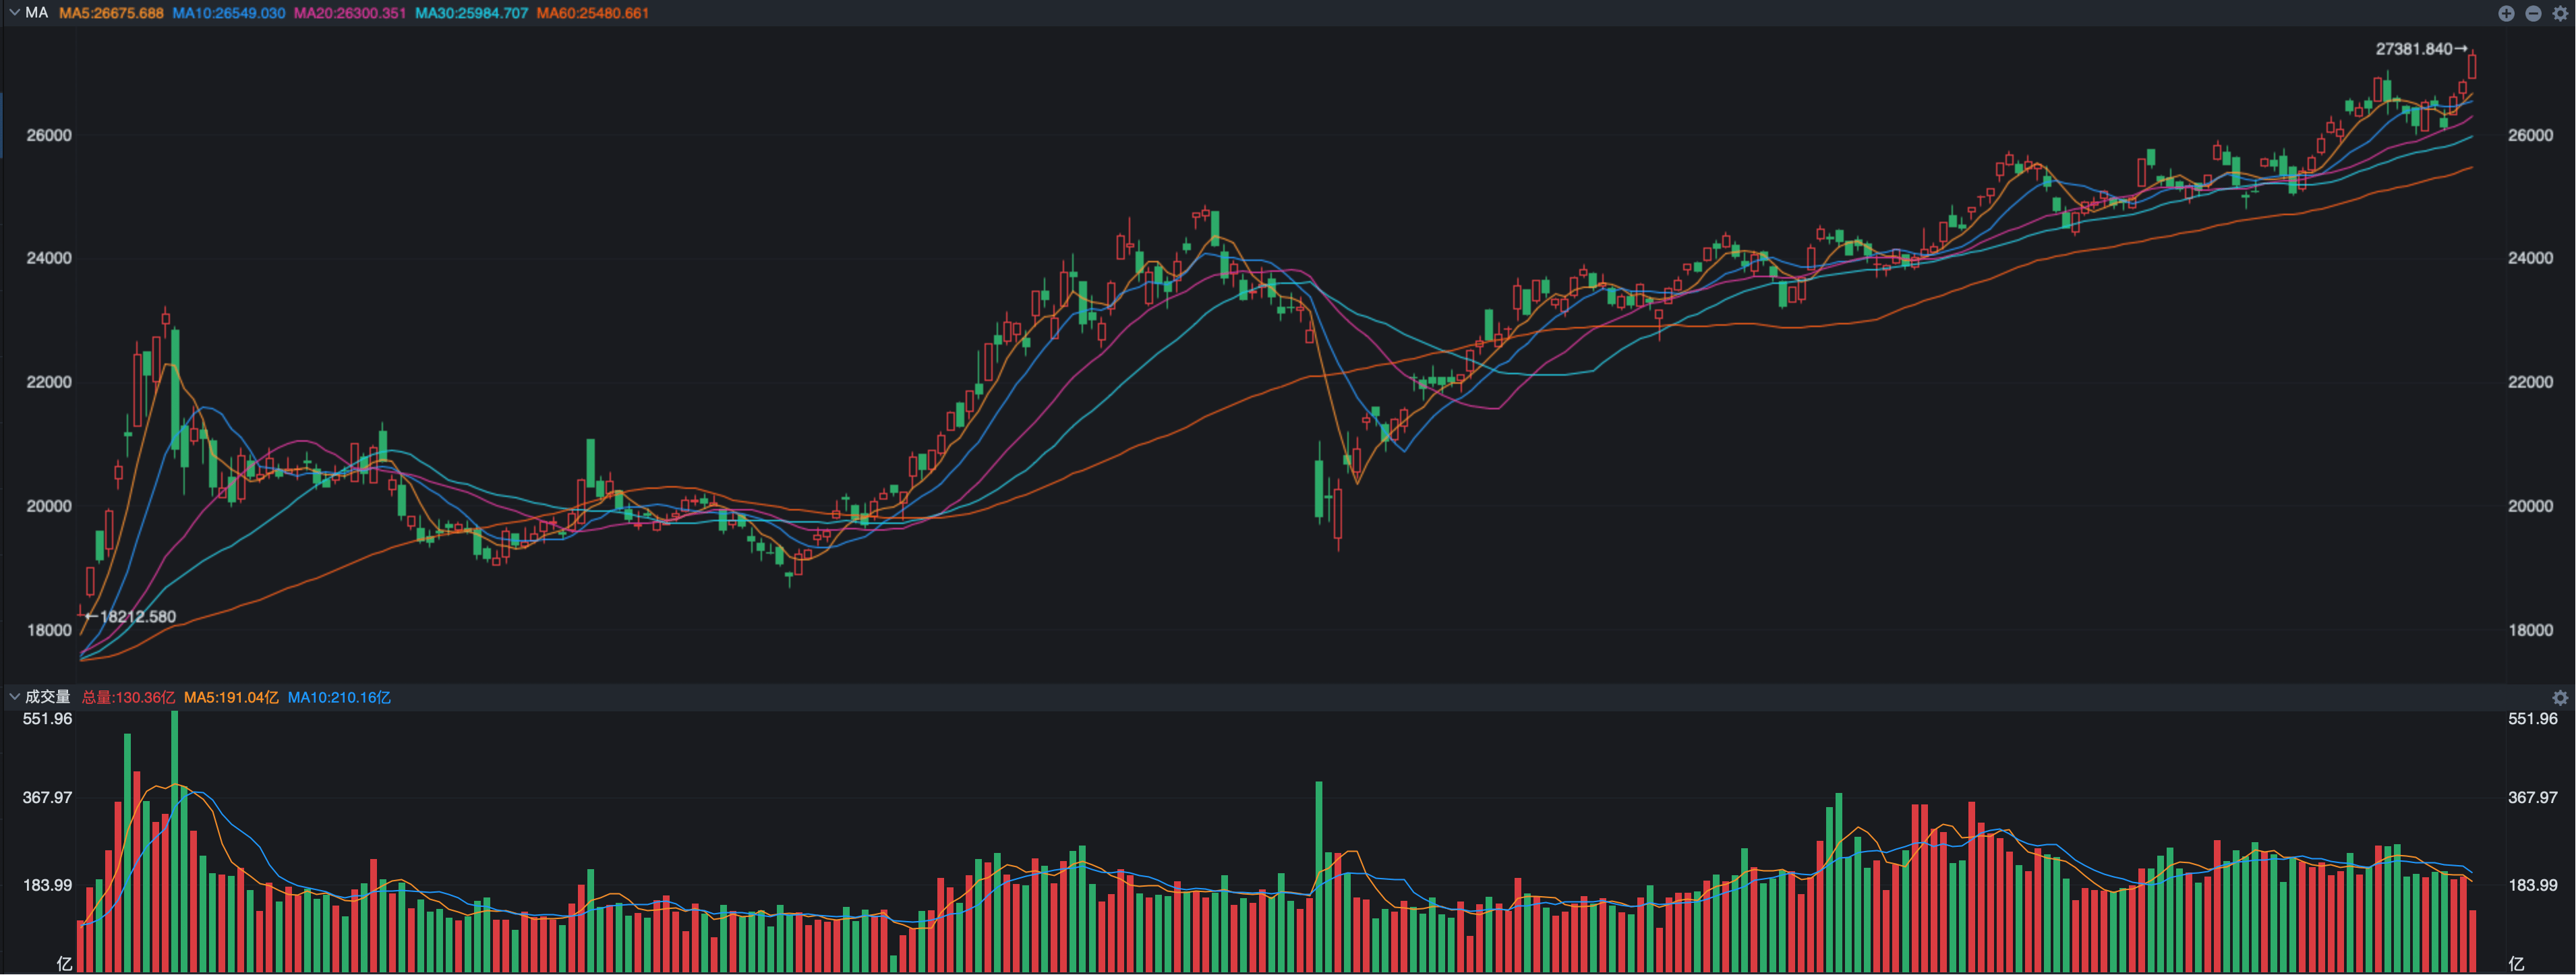Click the minus zoom-out icon
The height and width of the screenshot is (975, 2576).
coord(2533,13)
